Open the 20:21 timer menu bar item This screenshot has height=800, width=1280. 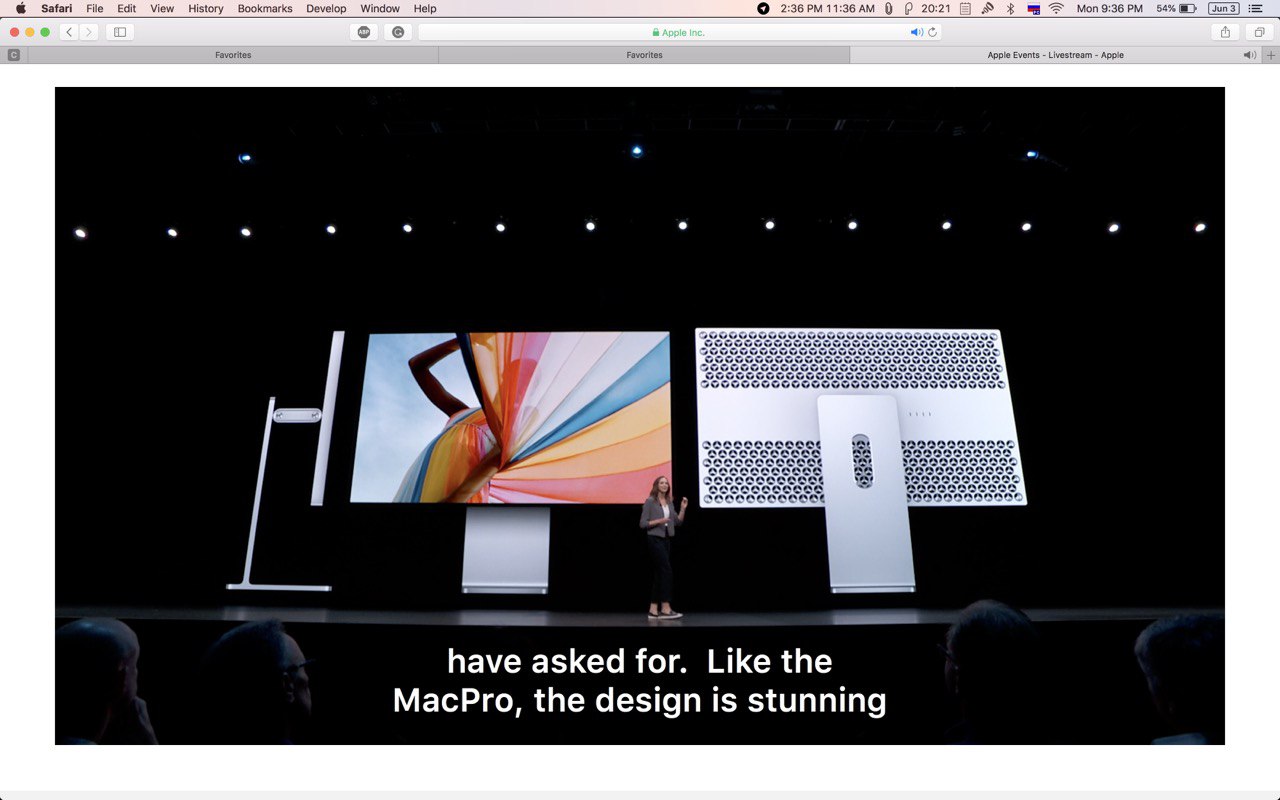coord(935,8)
